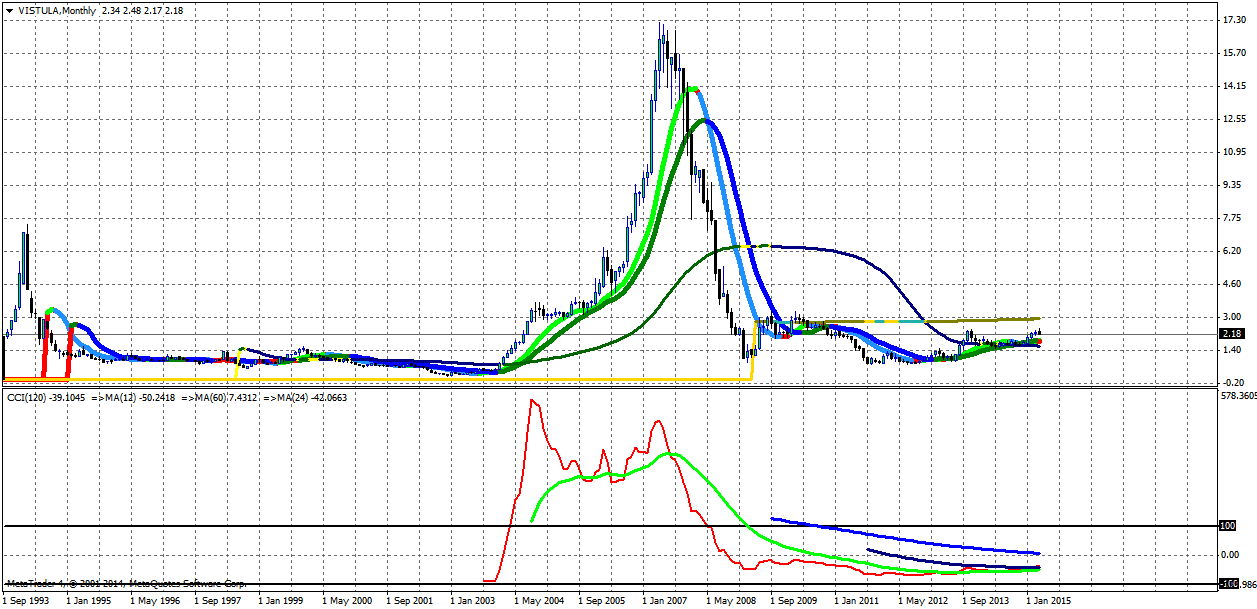Click the =>MA(60) 7.4312 indicator value
The image size is (1257, 609).
point(220,397)
